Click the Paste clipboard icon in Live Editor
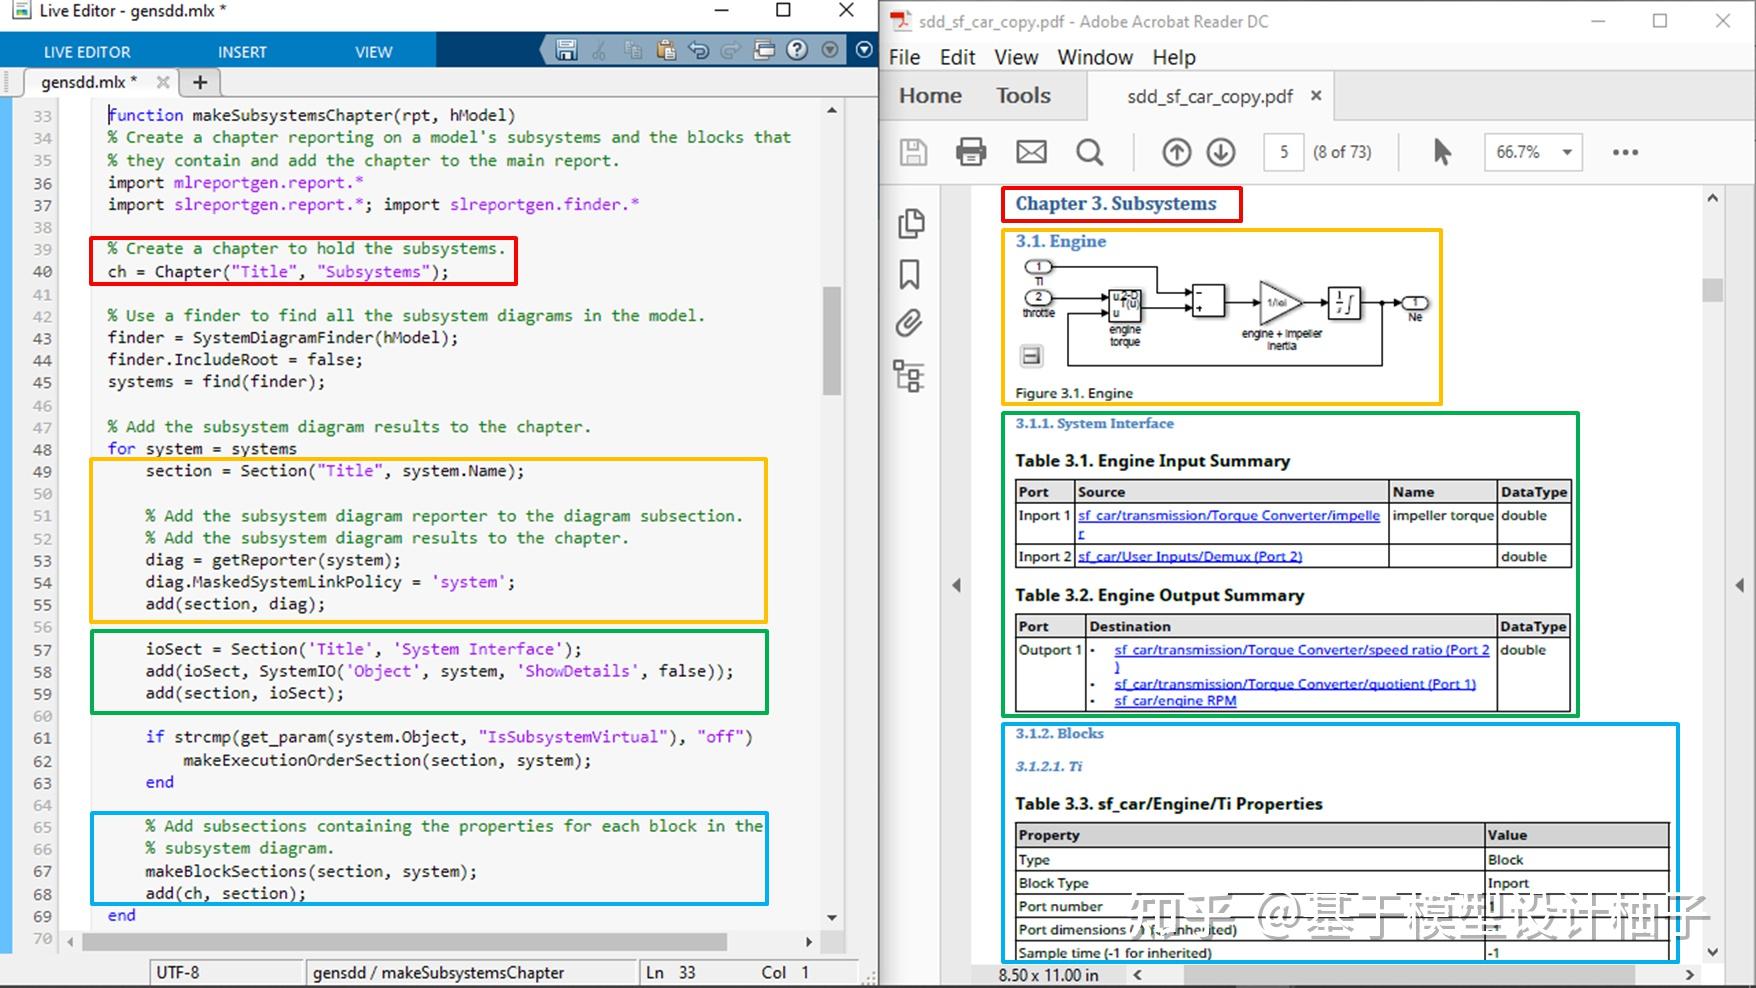 665,50
